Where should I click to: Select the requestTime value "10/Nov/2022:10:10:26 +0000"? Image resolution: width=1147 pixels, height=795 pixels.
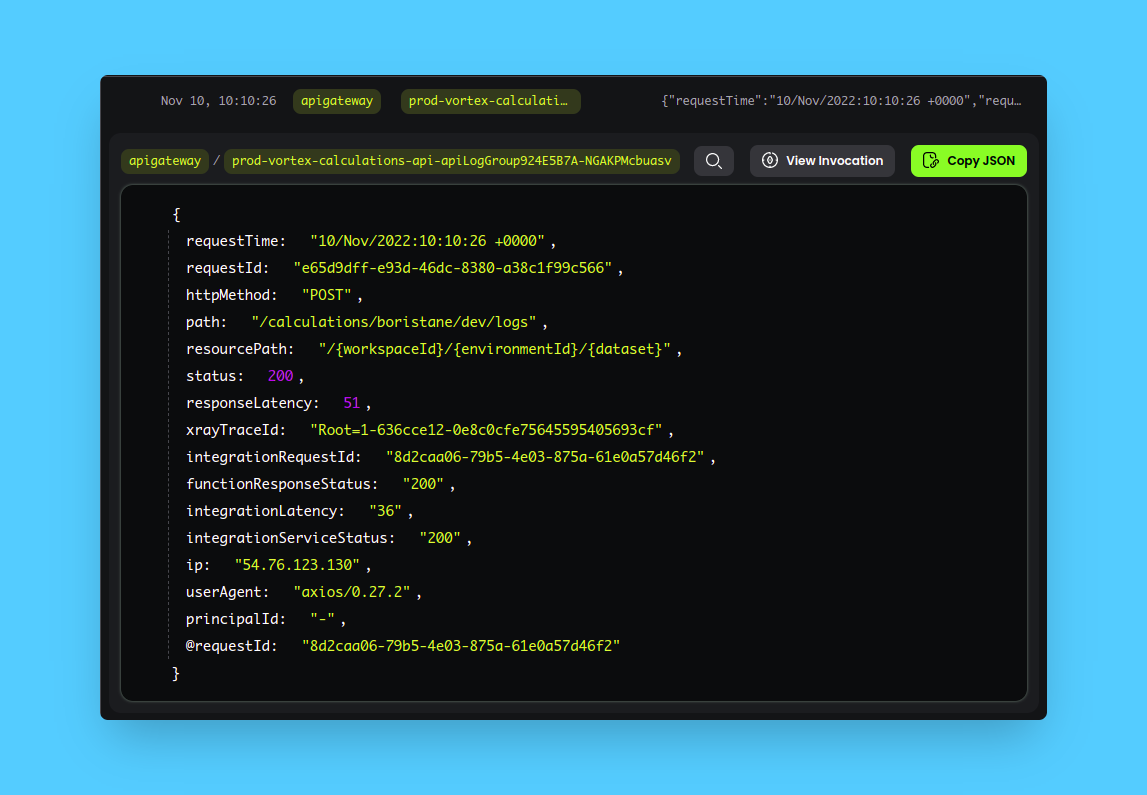(427, 241)
